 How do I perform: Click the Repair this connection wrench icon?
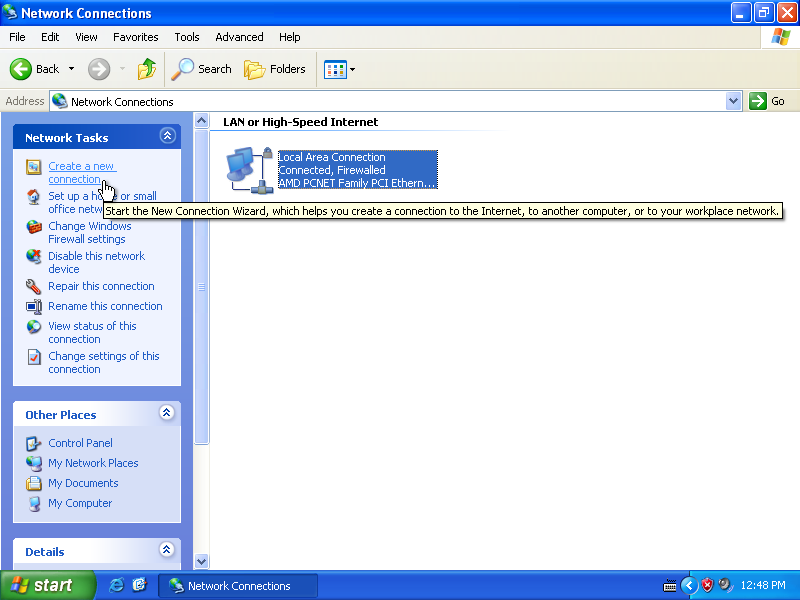point(34,286)
